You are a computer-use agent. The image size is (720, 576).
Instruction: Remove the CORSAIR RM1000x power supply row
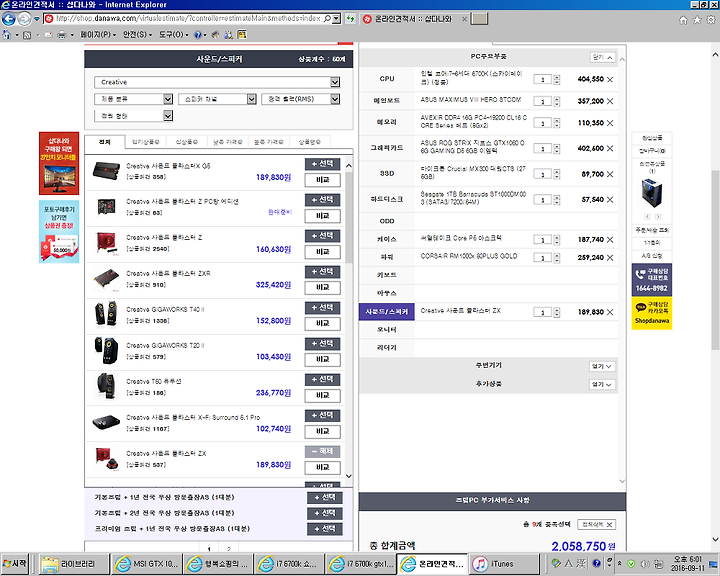tap(610, 258)
